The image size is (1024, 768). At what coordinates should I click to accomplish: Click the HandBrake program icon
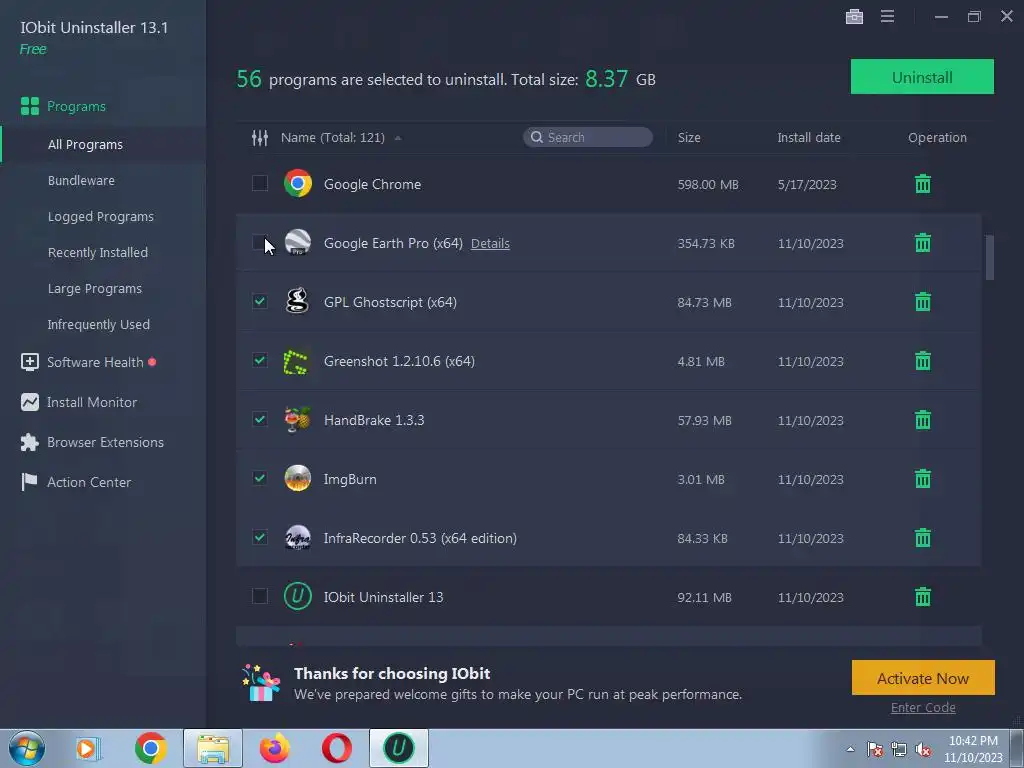click(297, 420)
